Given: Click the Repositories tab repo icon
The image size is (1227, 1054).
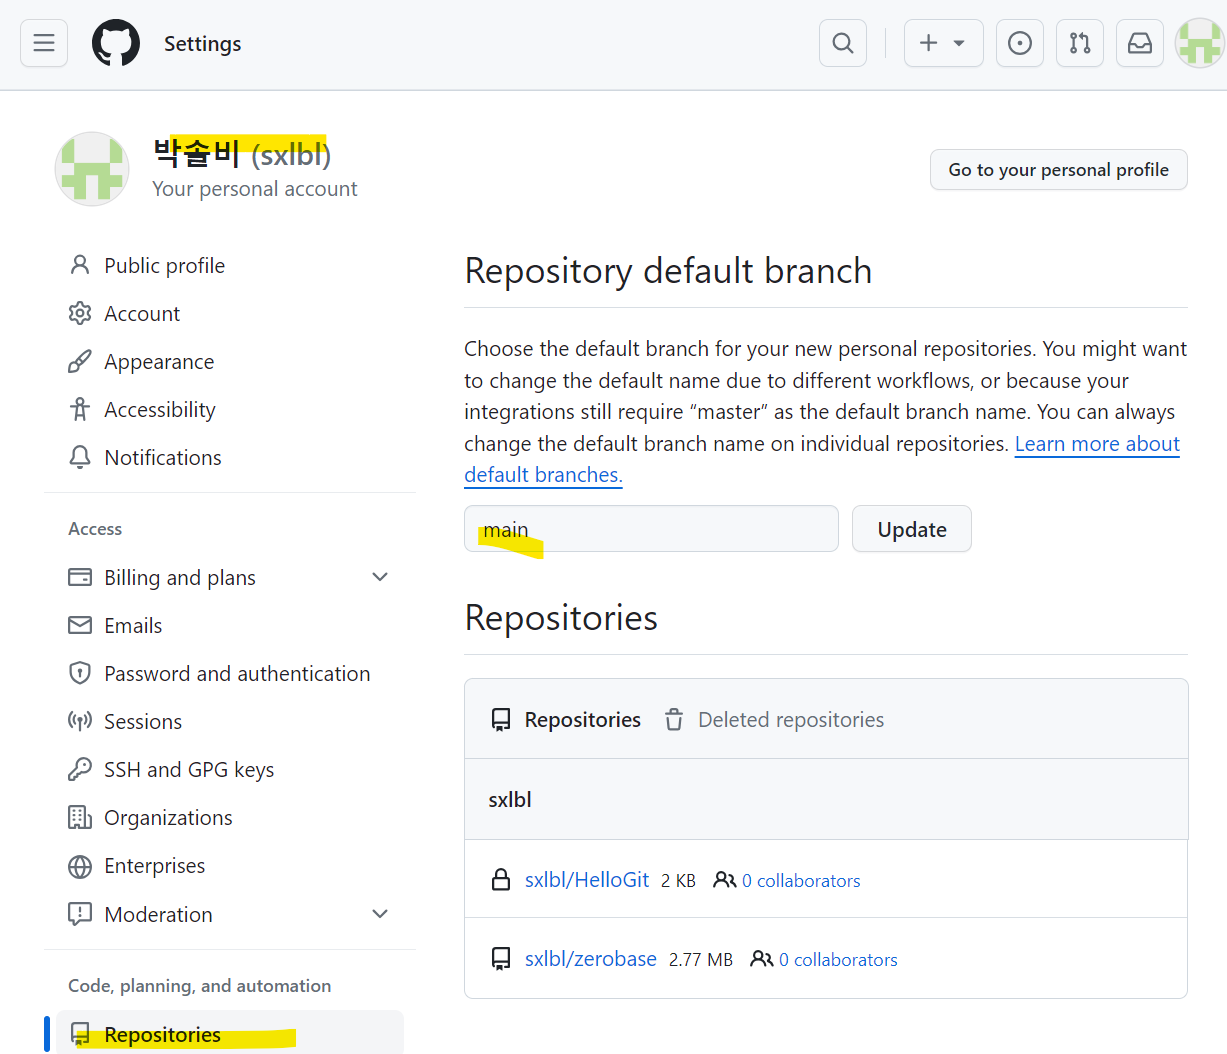Looking at the screenshot, I should pos(501,720).
